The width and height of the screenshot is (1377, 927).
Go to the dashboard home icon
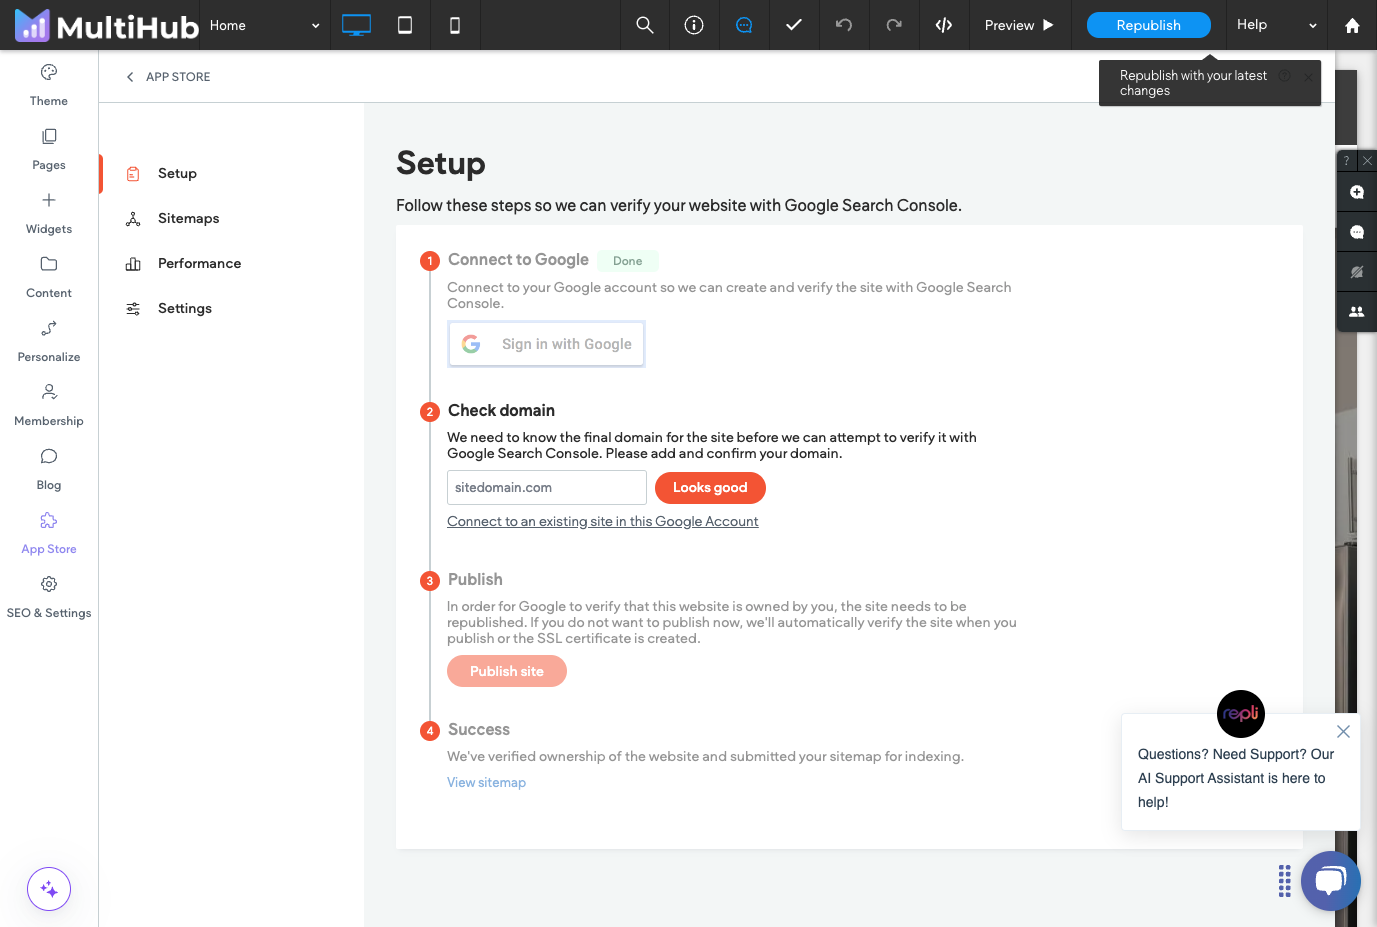pyautogui.click(x=1352, y=25)
